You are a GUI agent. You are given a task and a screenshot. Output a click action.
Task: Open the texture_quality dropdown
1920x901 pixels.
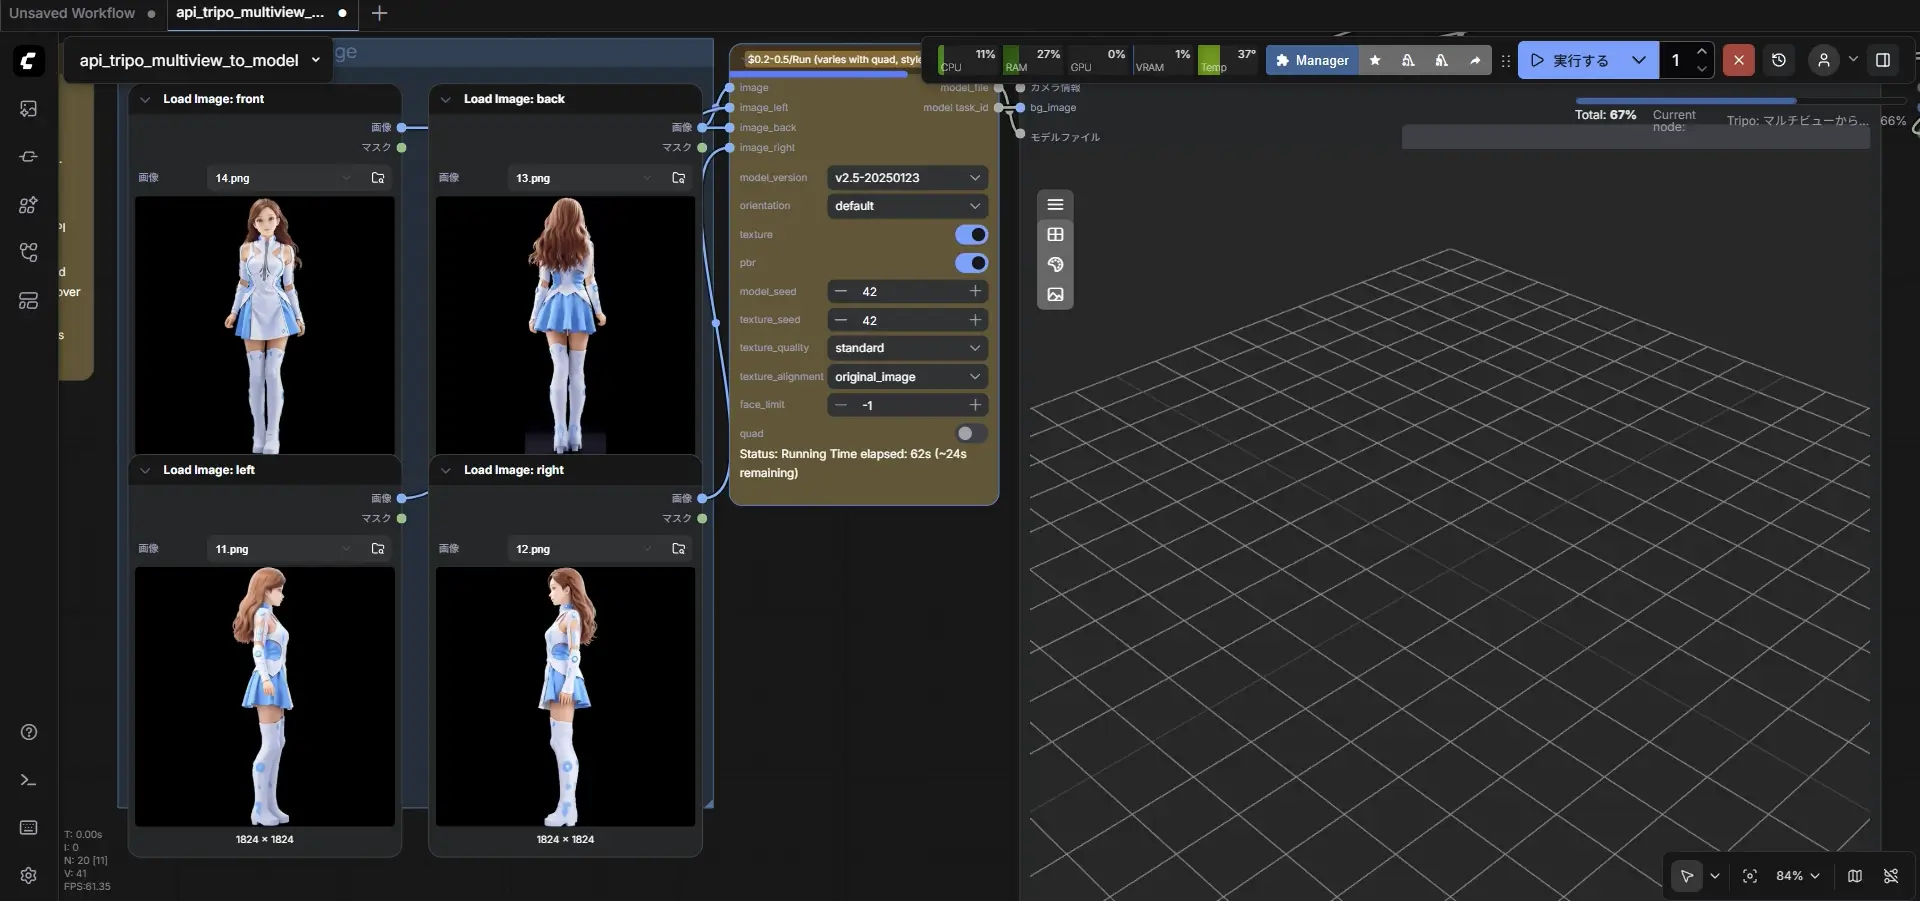(905, 348)
